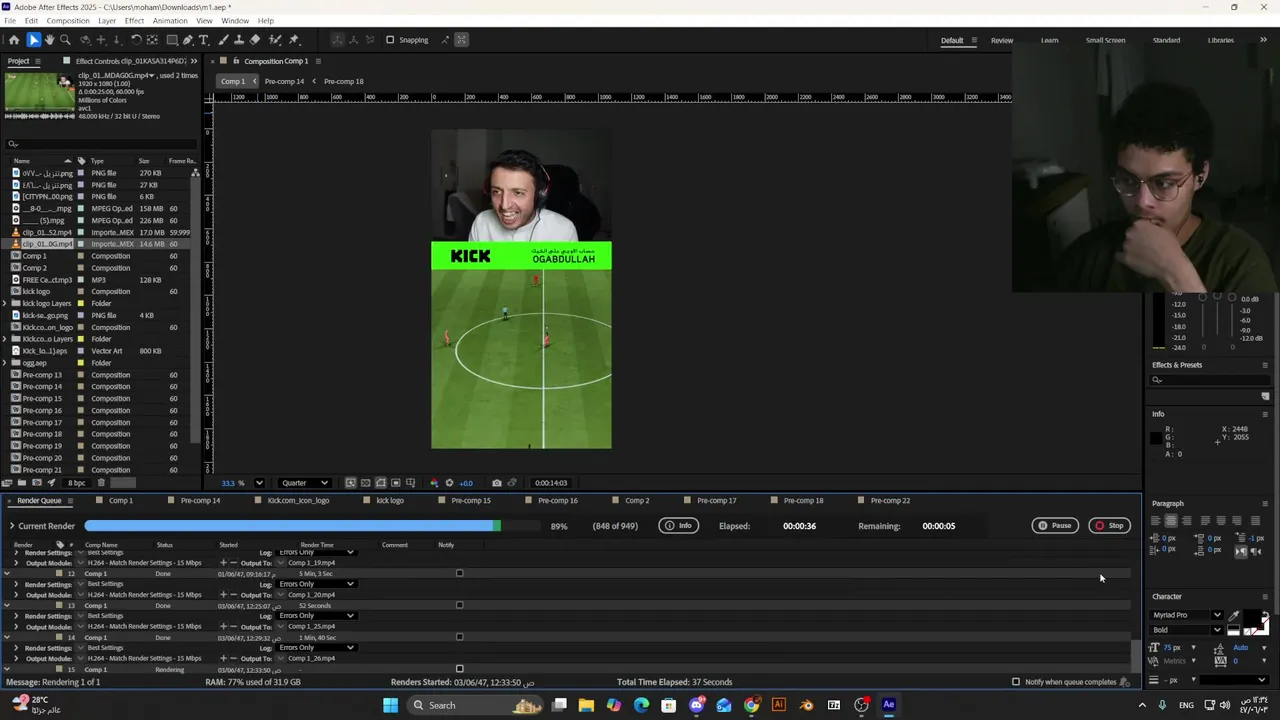Switch to the Pre-comp 14 timeline tab
The image size is (1280, 720).
(200, 500)
